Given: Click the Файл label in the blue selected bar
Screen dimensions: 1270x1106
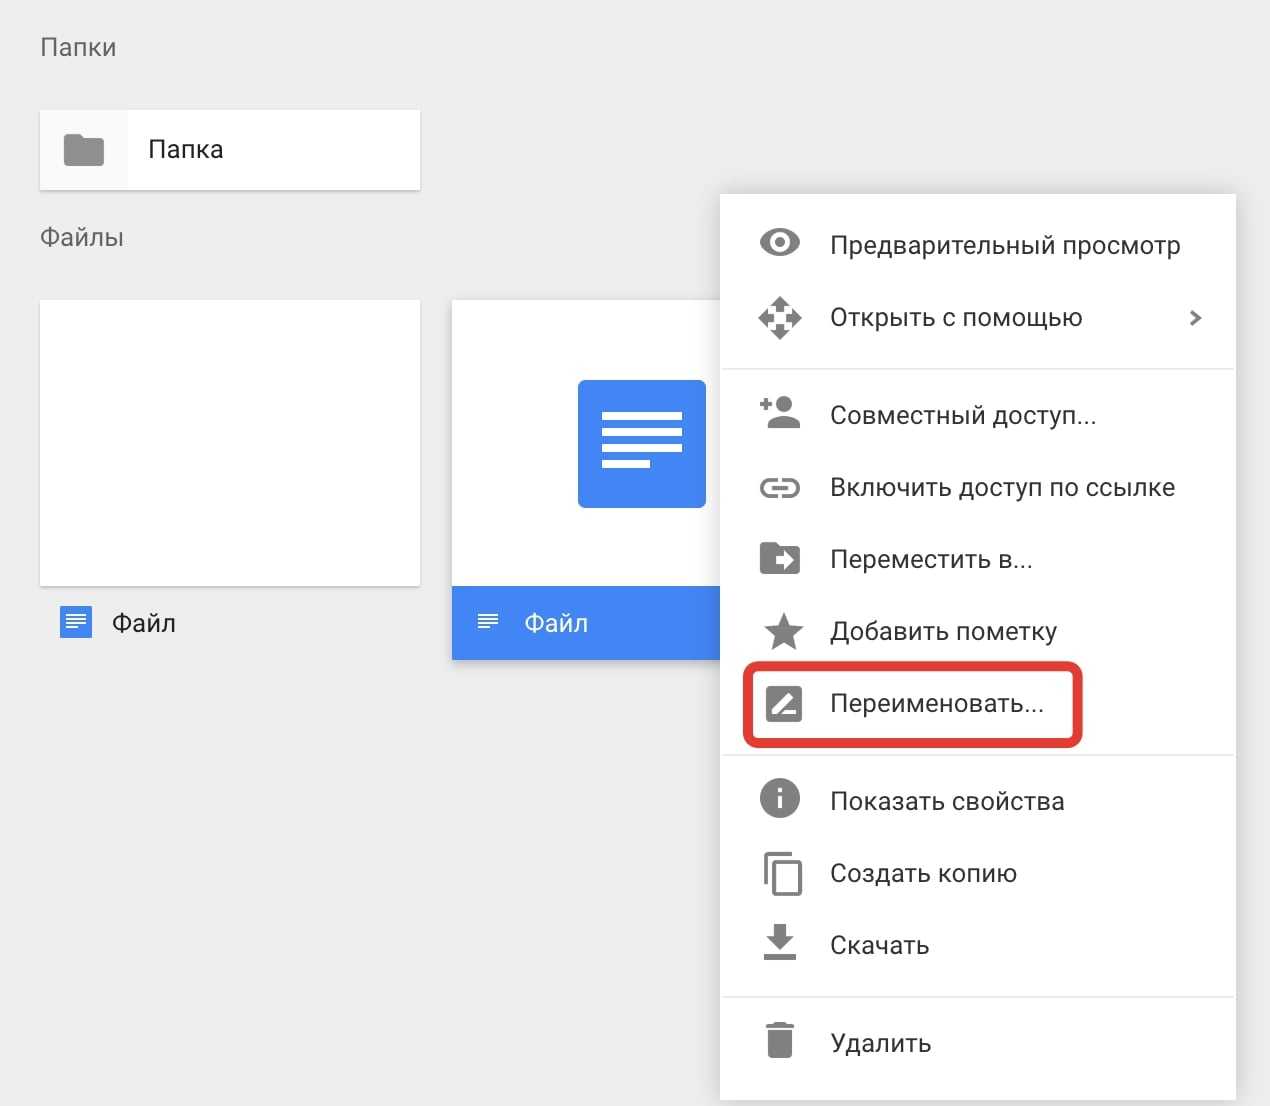Looking at the screenshot, I should 556,623.
